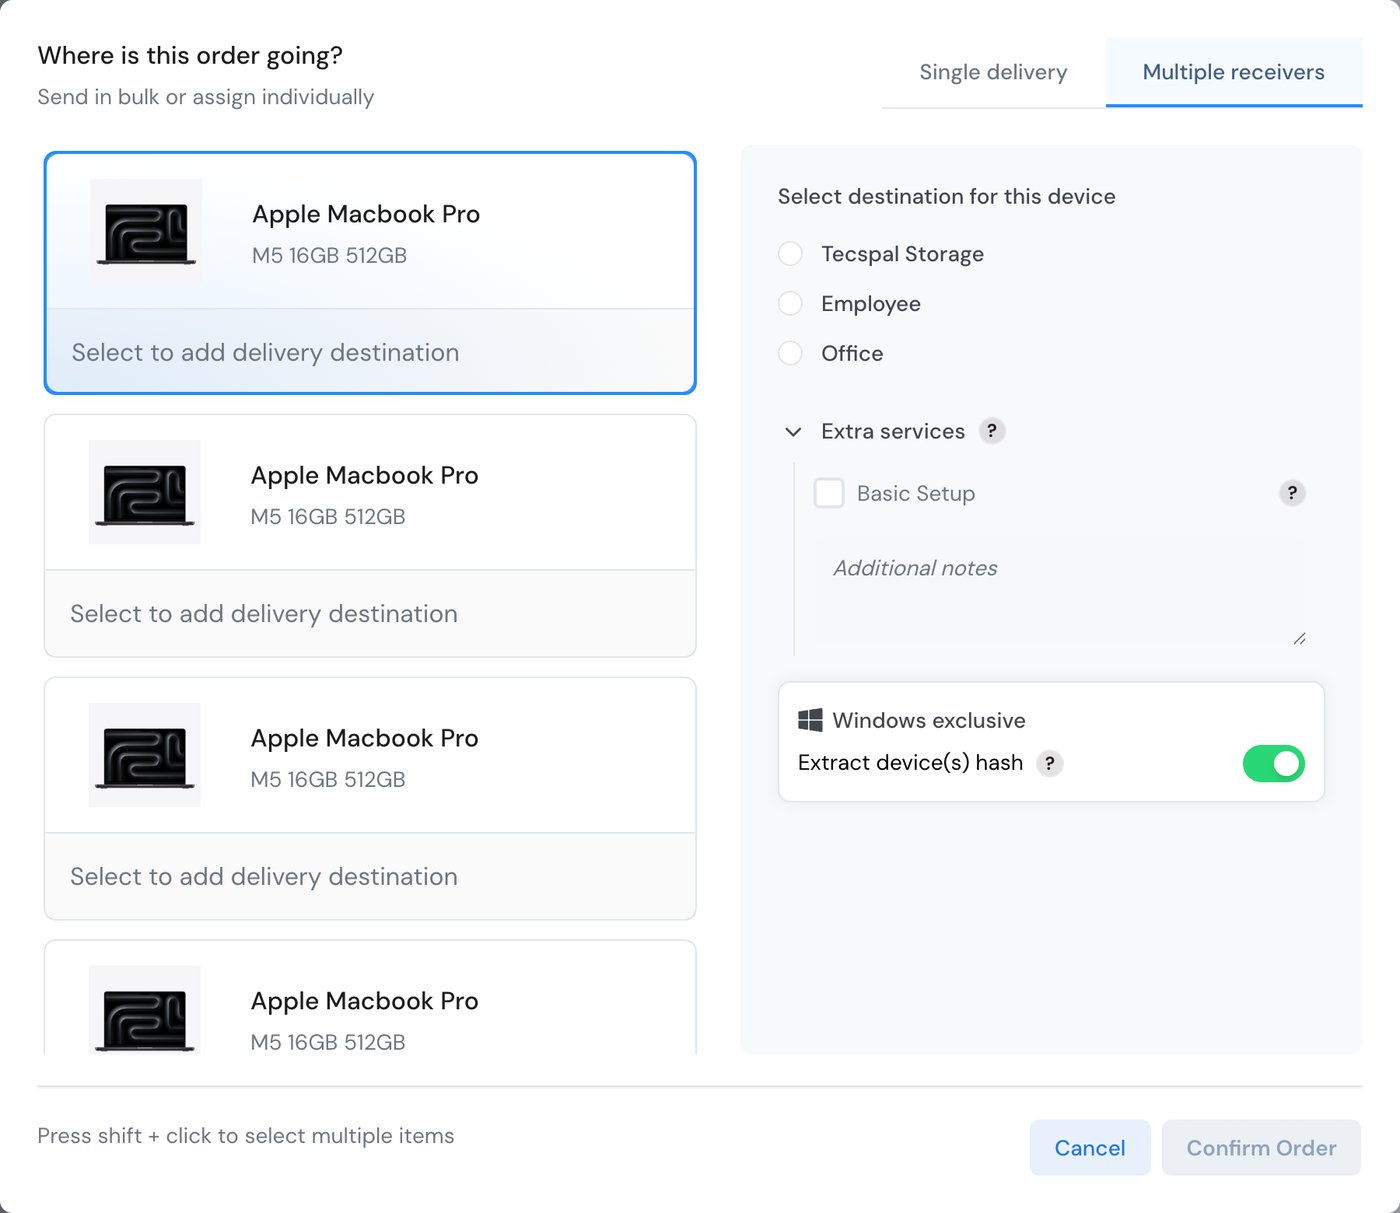The height and width of the screenshot is (1213, 1400).
Task: Click the 'Windows exclusive' label
Action: (929, 720)
